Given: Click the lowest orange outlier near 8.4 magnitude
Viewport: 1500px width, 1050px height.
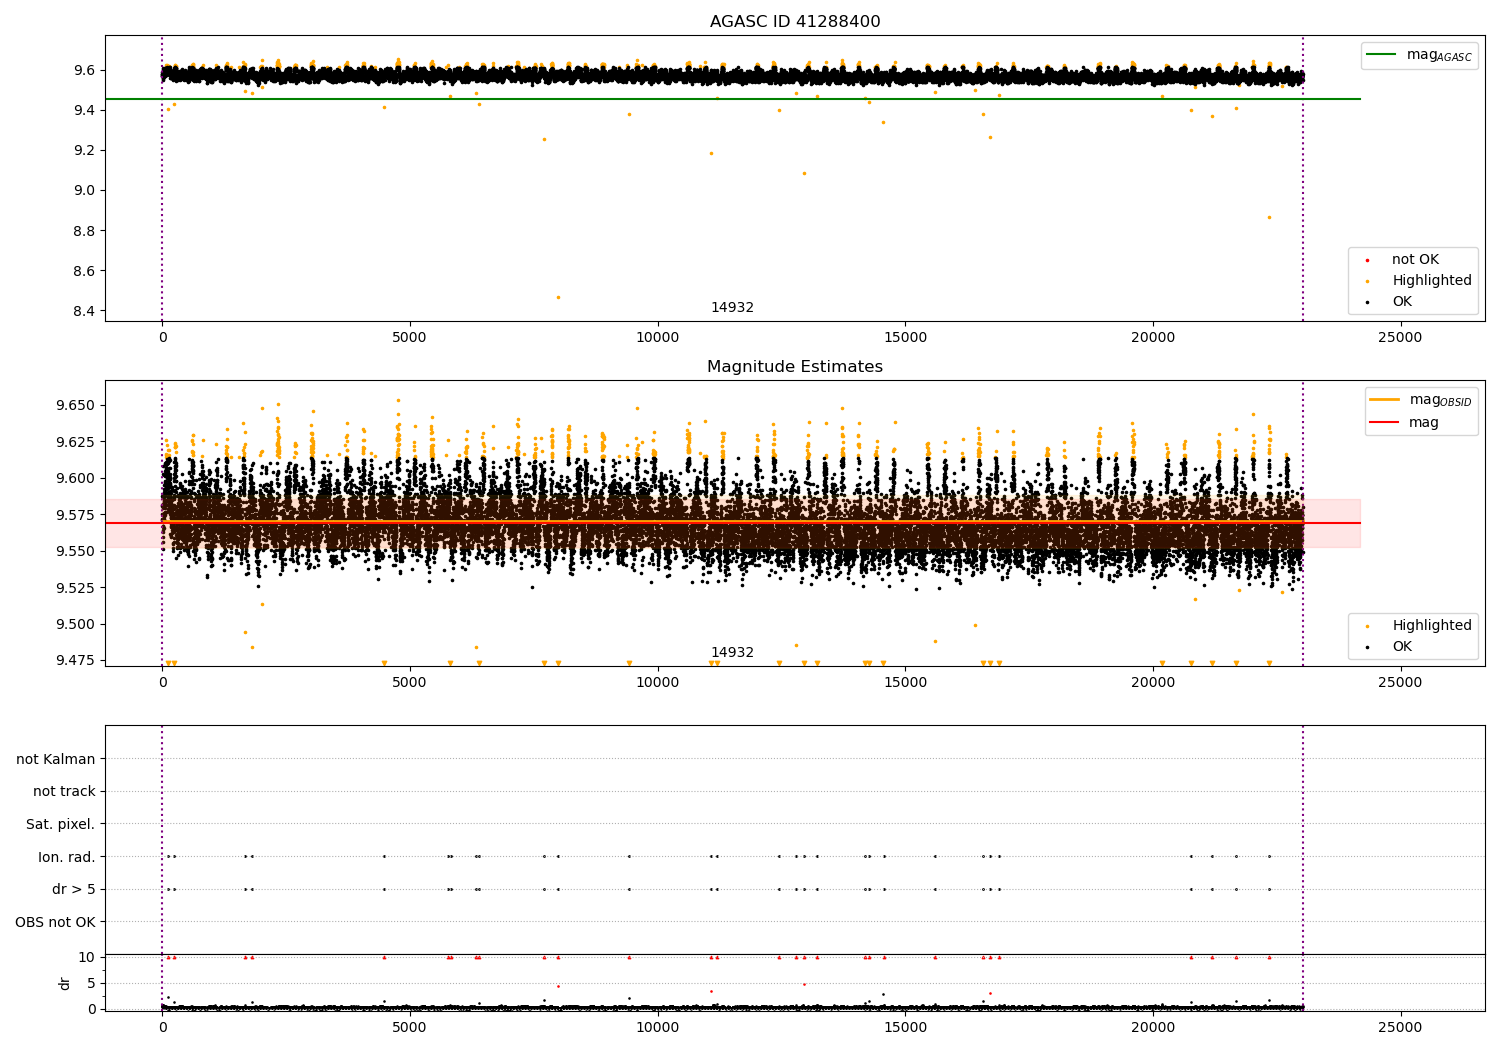Looking at the screenshot, I should pyautogui.click(x=558, y=297).
